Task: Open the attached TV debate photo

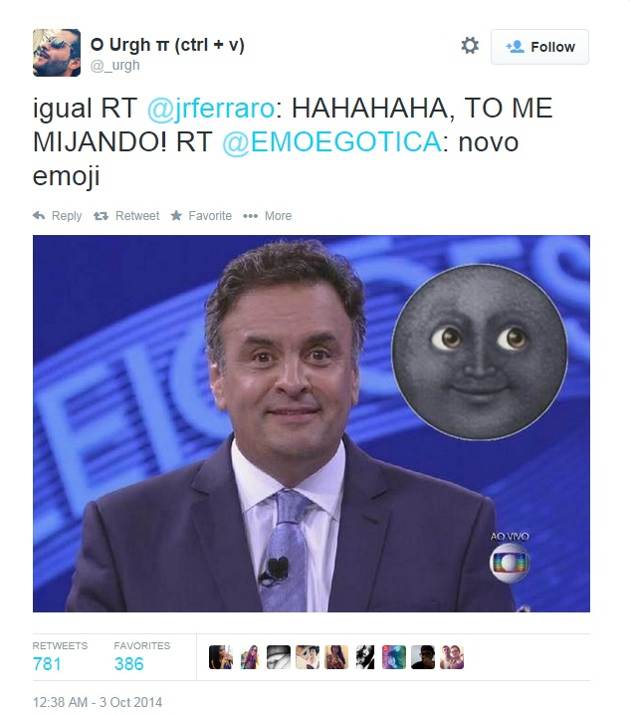Action: click(x=311, y=423)
